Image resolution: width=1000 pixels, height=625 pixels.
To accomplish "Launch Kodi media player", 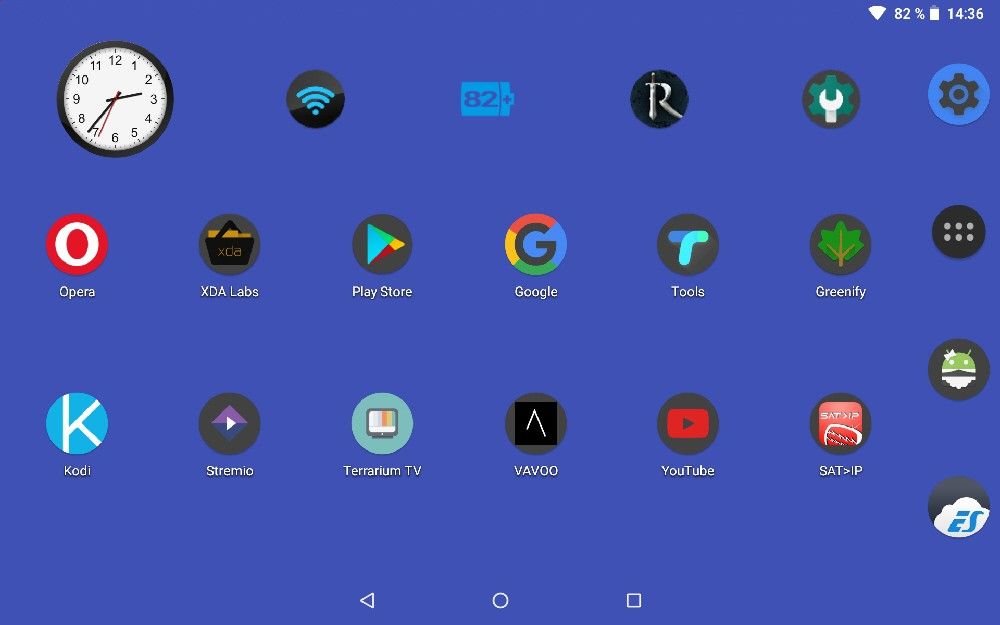I will [77, 423].
